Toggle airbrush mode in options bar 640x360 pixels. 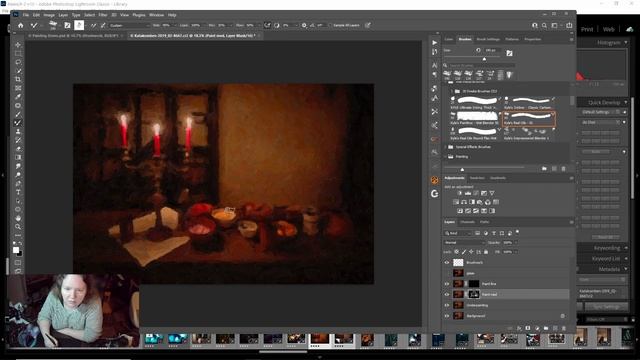pos(267,25)
